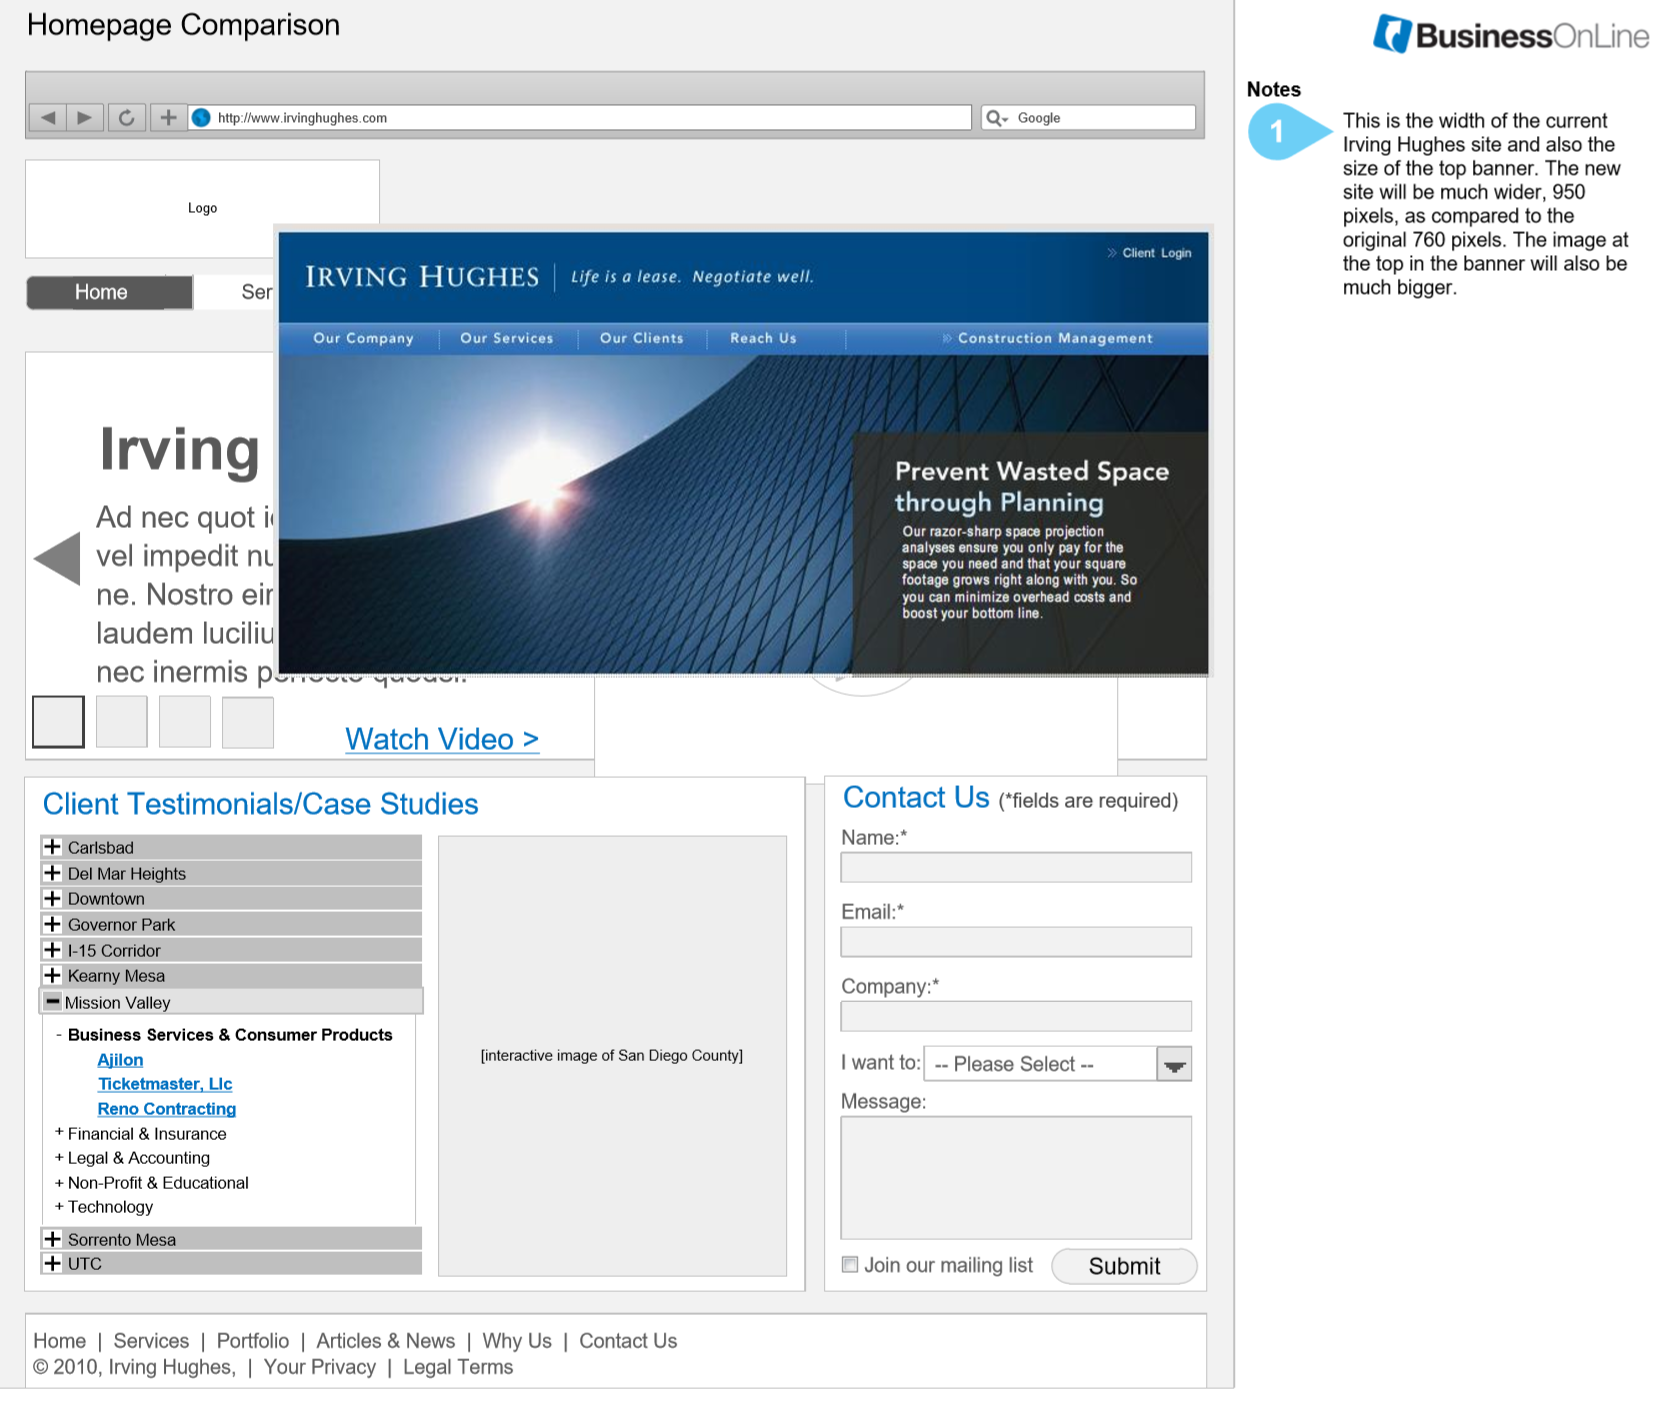Reload the page with refresh icon
This screenshot has height=1405, width=1680.
(127, 118)
